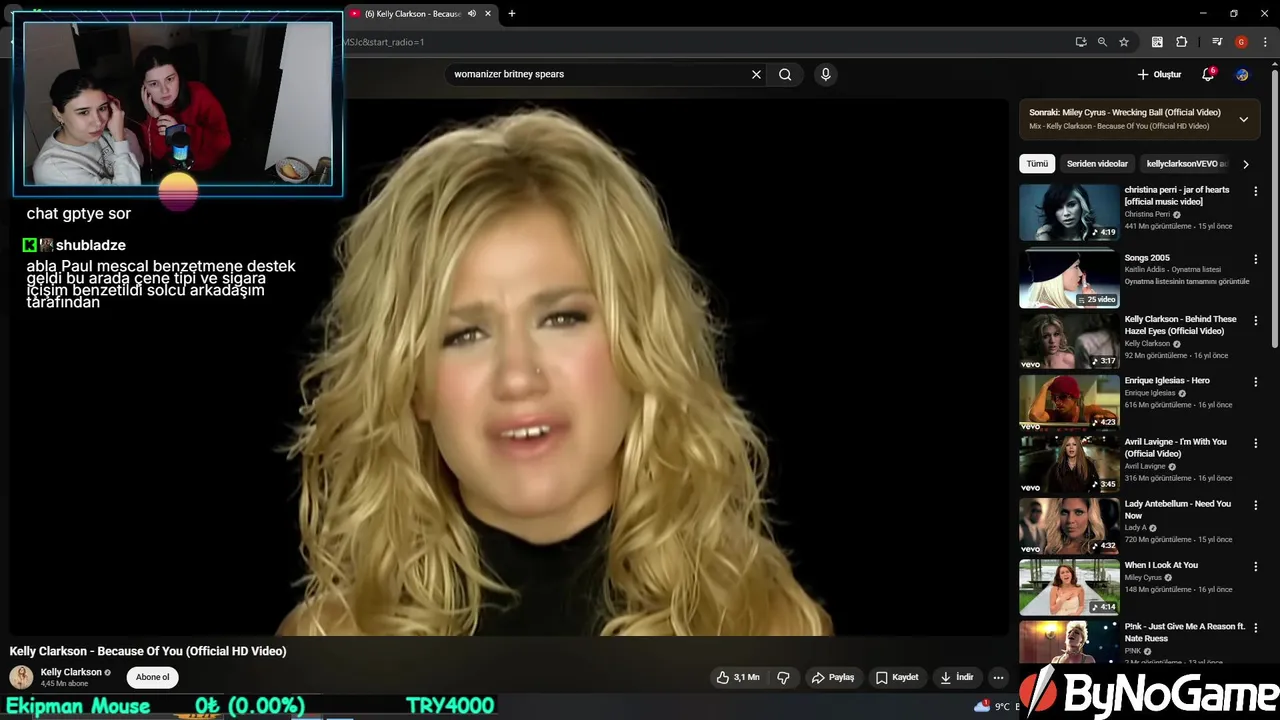Viewport: 1280px width, 720px height.
Task: Subscribe with the Abone ol button
Action: pos(152,677)
